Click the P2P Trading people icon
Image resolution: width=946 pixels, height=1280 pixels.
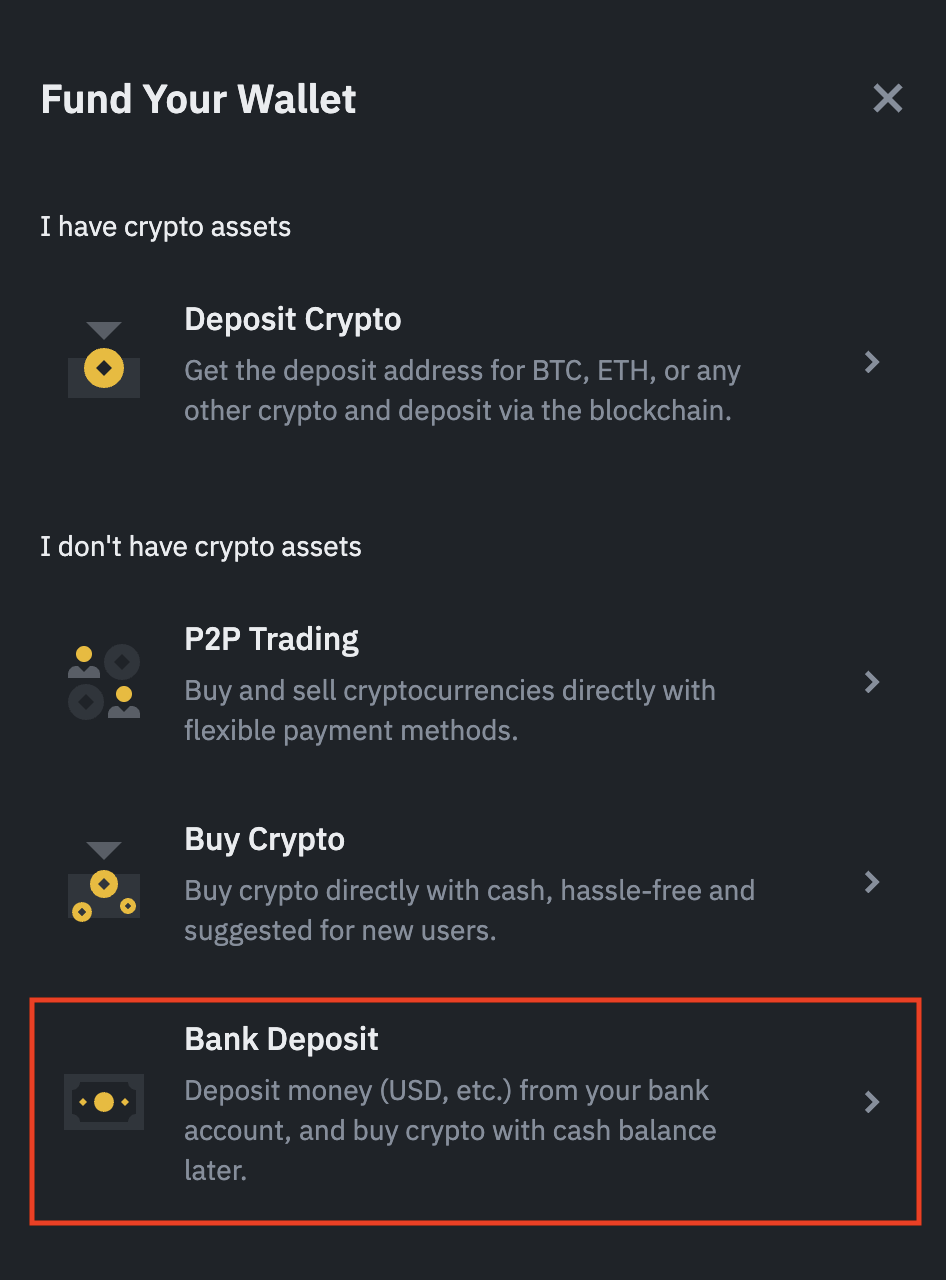(104, 681)
